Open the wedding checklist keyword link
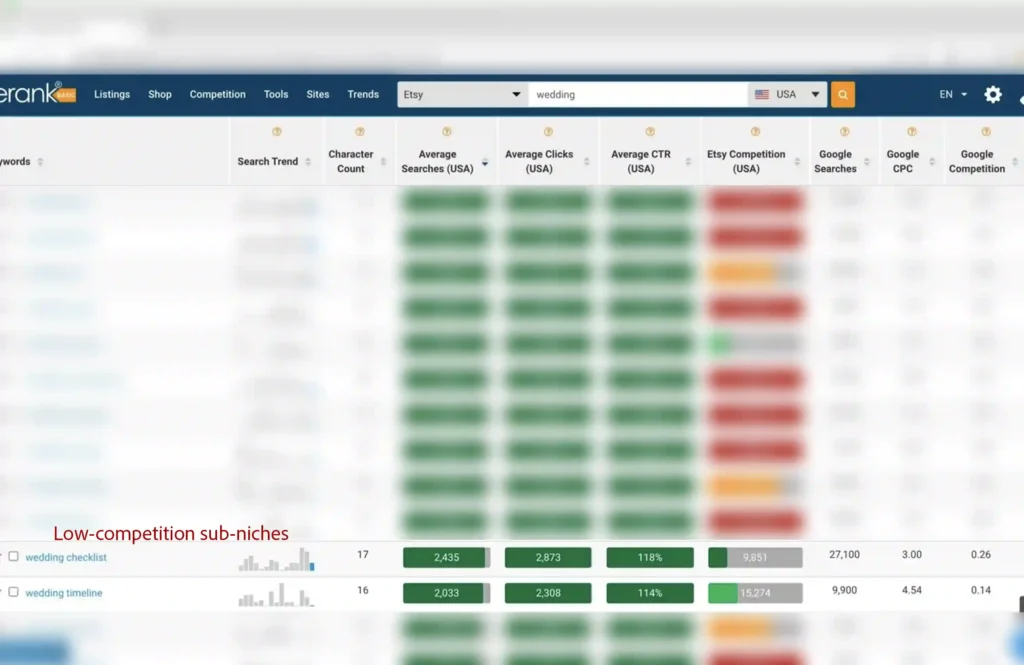1024x665 pixels. pyautogui.click(x=66, y=557)
